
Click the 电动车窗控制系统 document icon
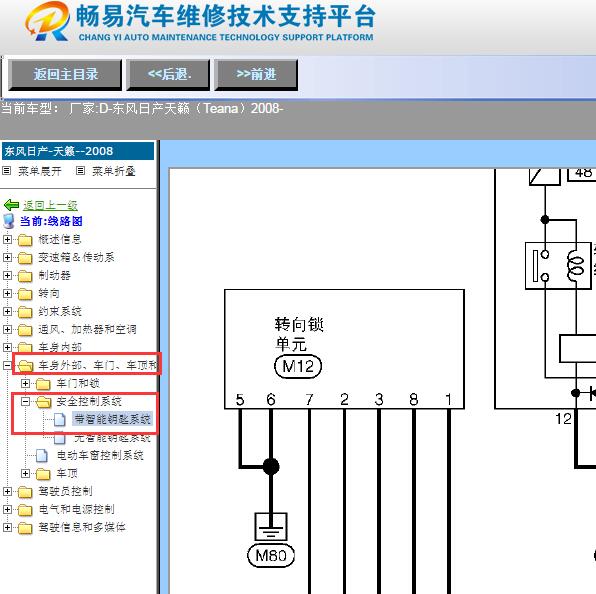tap(42, 456)
